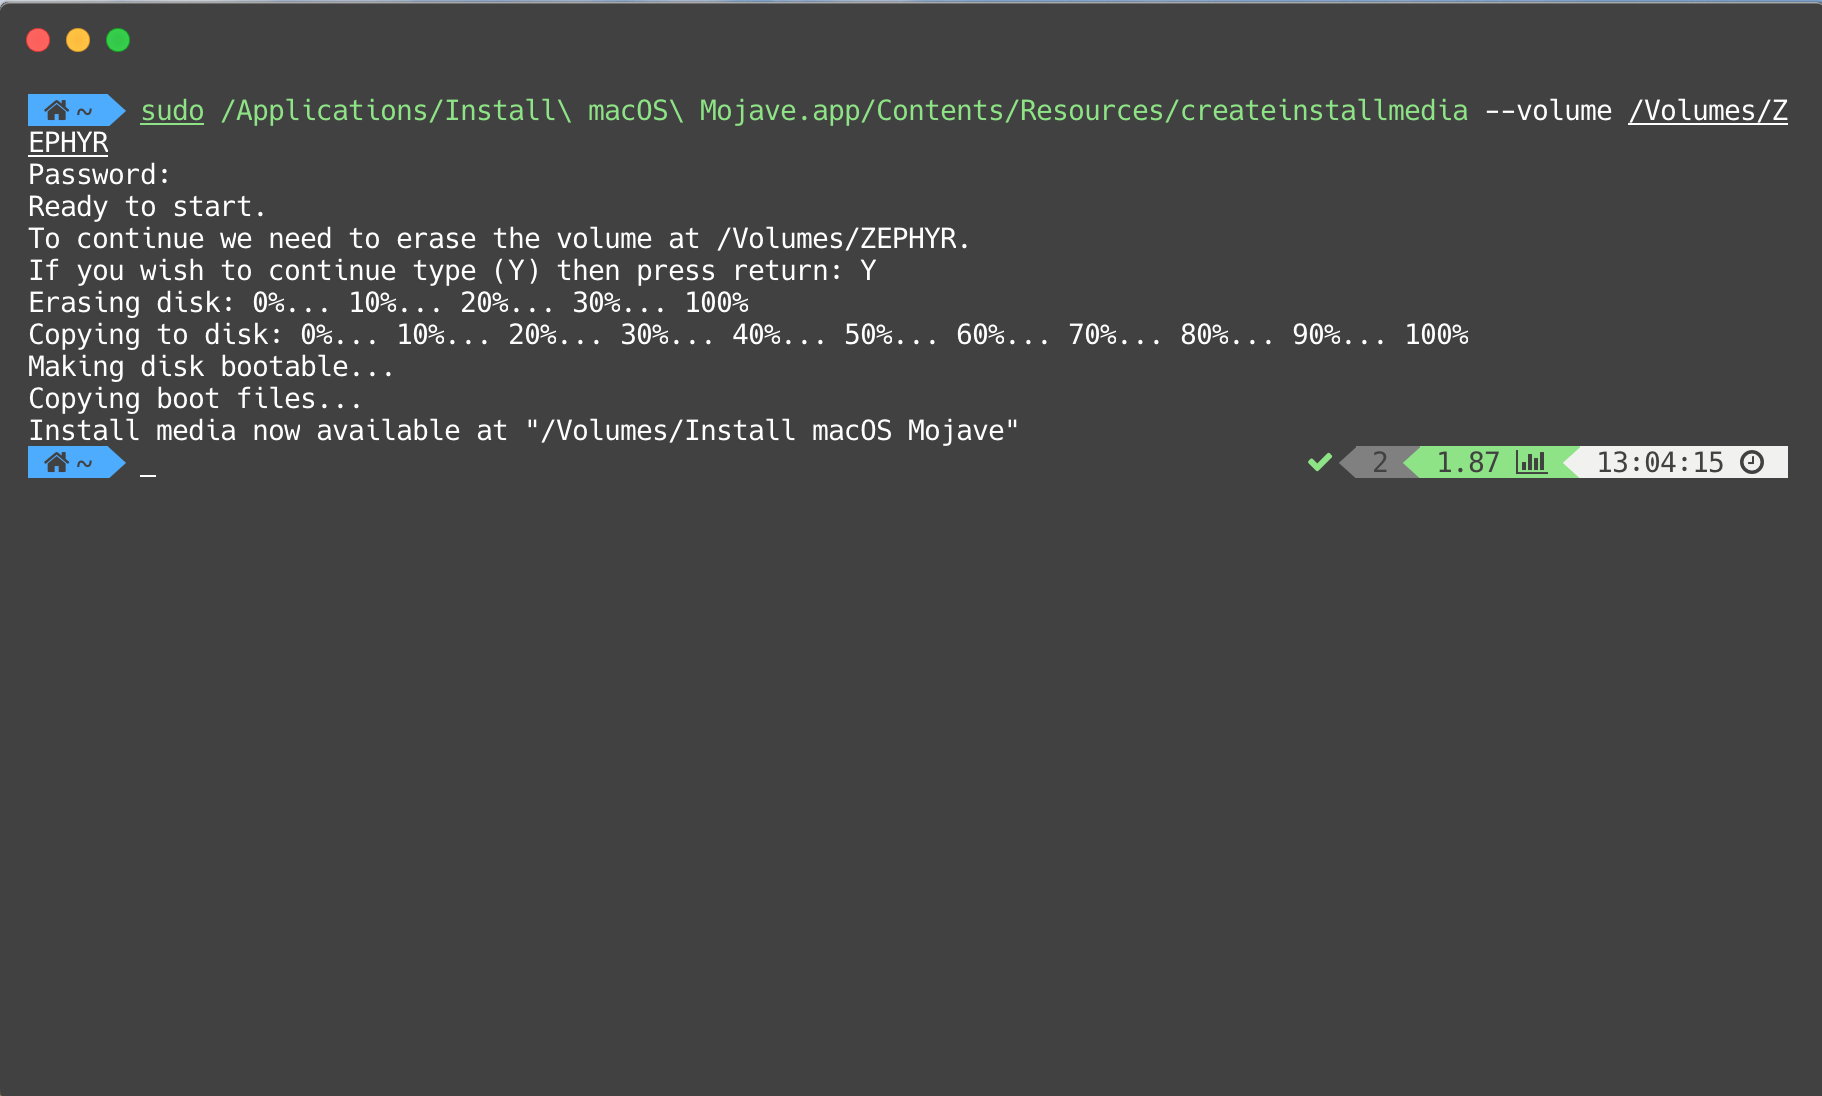Click the underlined /Volumes/Z path
Viewport: 1822px width, 1096px height.
pyautogui.click(x=1707, y=111)
